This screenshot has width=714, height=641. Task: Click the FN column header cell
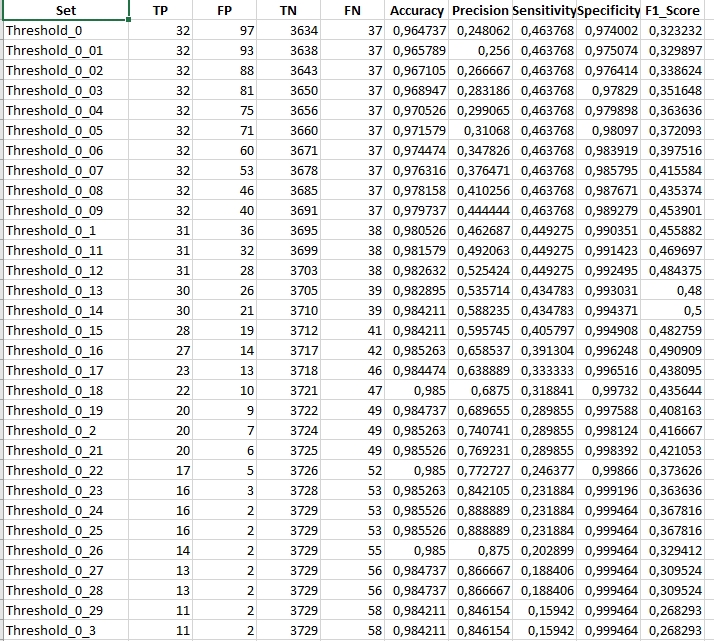coord(353,11)
